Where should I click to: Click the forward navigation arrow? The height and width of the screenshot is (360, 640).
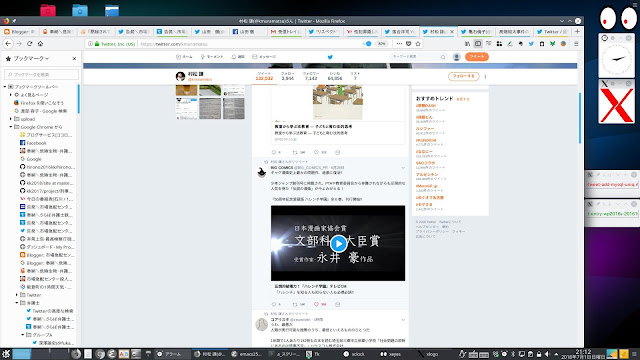[x=19, y=44]
